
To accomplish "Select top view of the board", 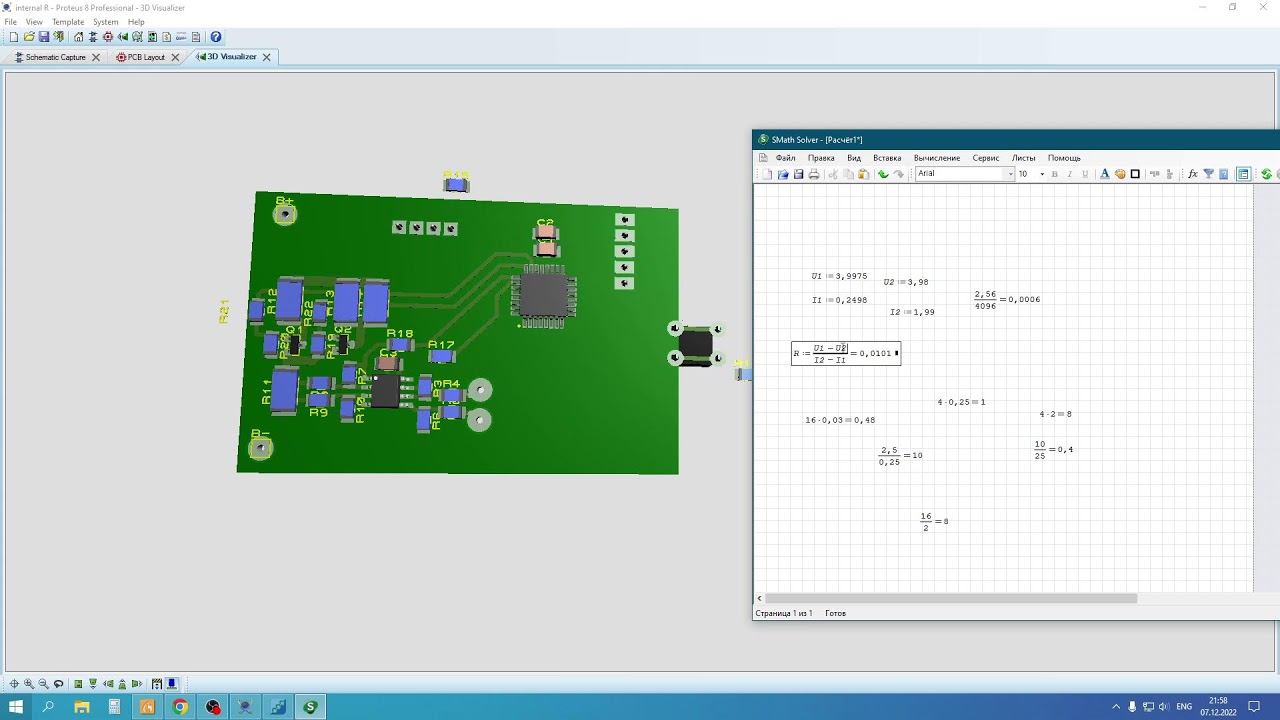I will tap(78, 684).
